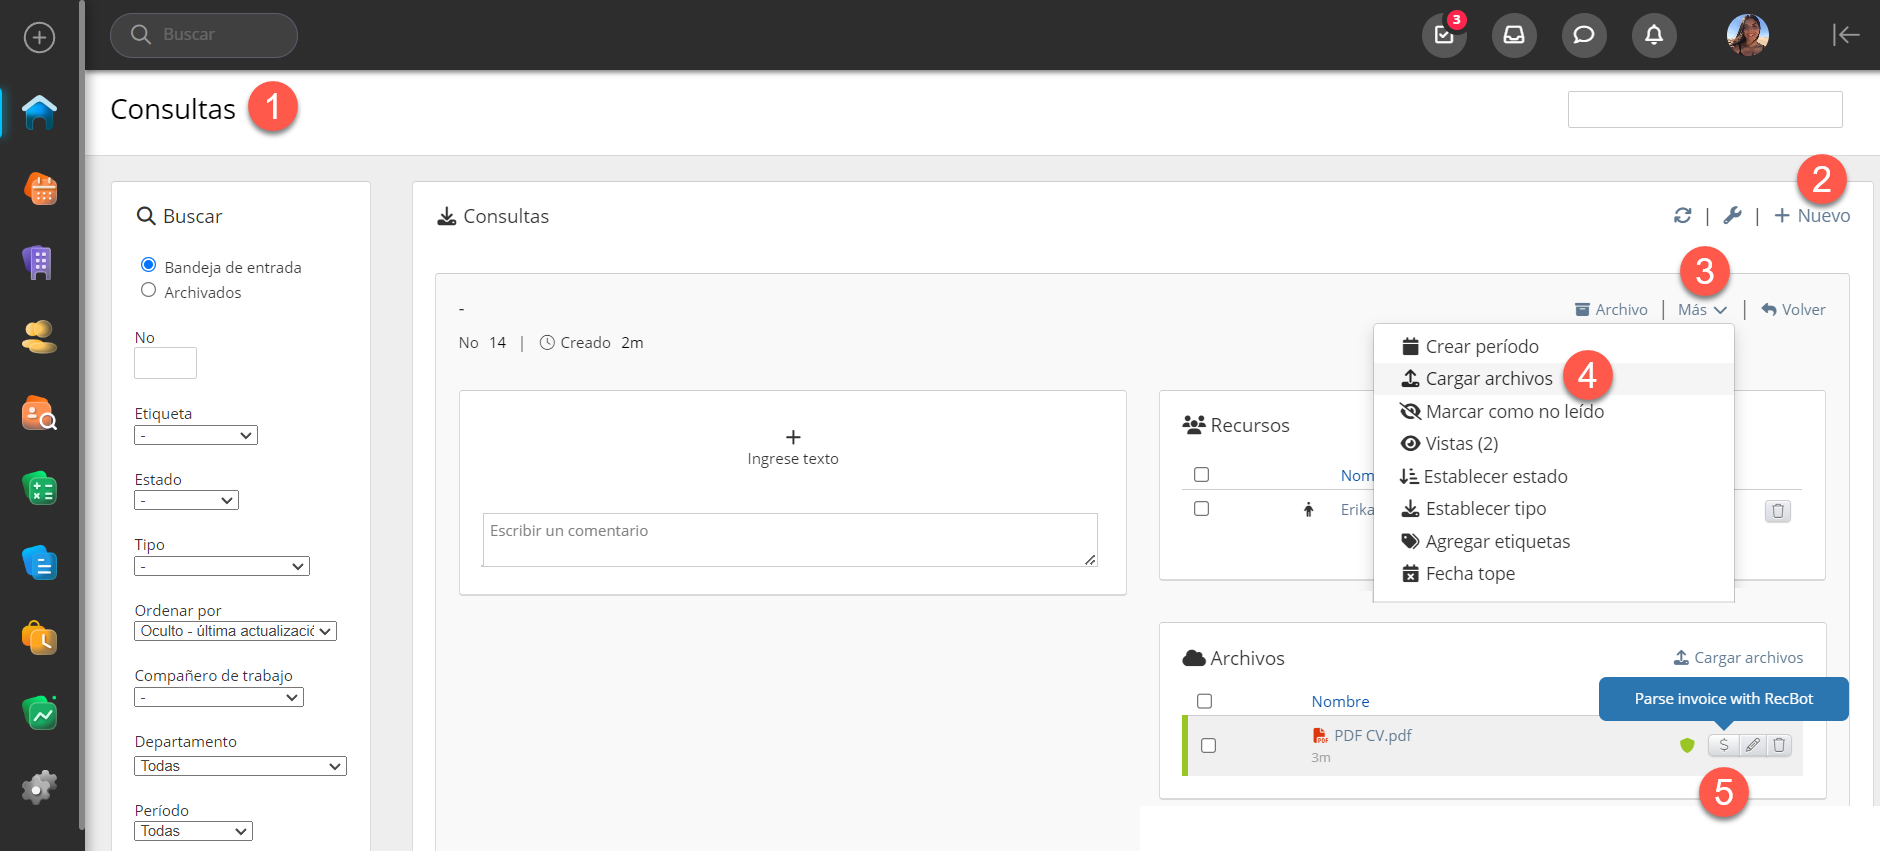Choose Cargar archivos from the Más menu
This screenshot has width=1880, height=851.
1488,379
